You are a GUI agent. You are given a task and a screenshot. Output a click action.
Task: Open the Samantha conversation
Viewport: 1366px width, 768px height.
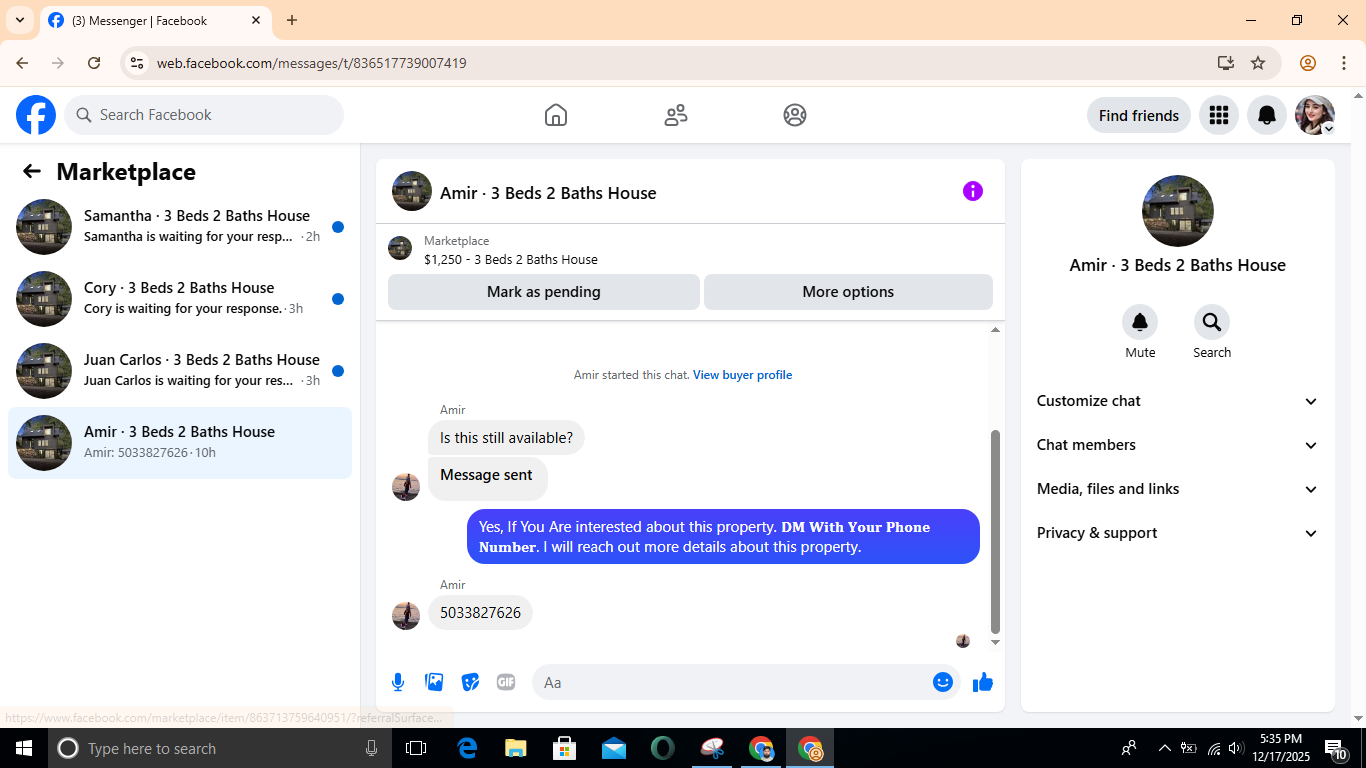(180, 227)
